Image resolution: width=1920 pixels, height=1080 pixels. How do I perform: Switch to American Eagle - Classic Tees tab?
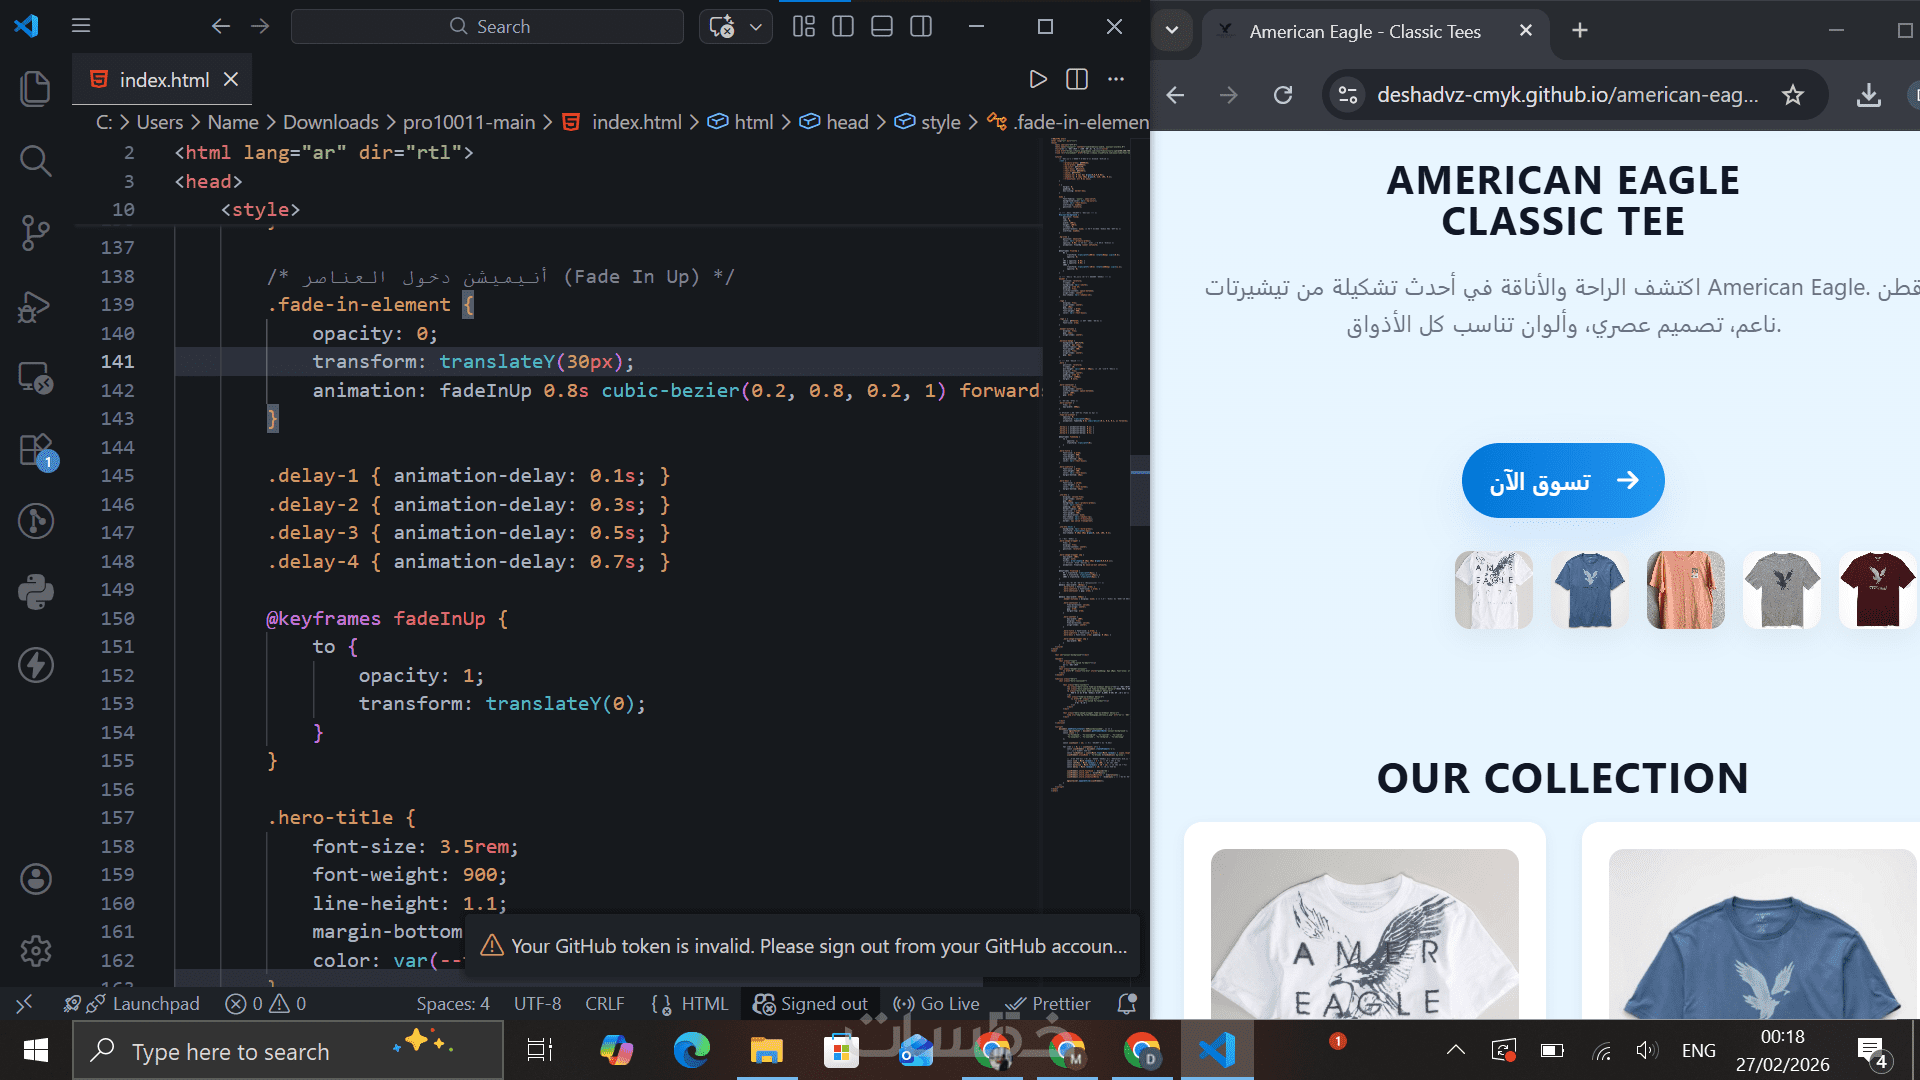[1364, 32]
